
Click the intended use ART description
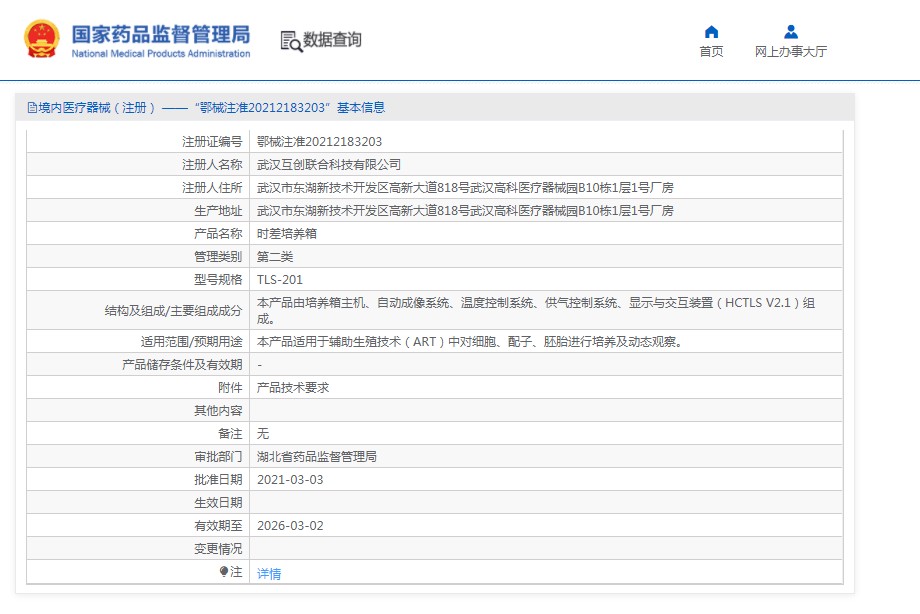tap(471, 341)
